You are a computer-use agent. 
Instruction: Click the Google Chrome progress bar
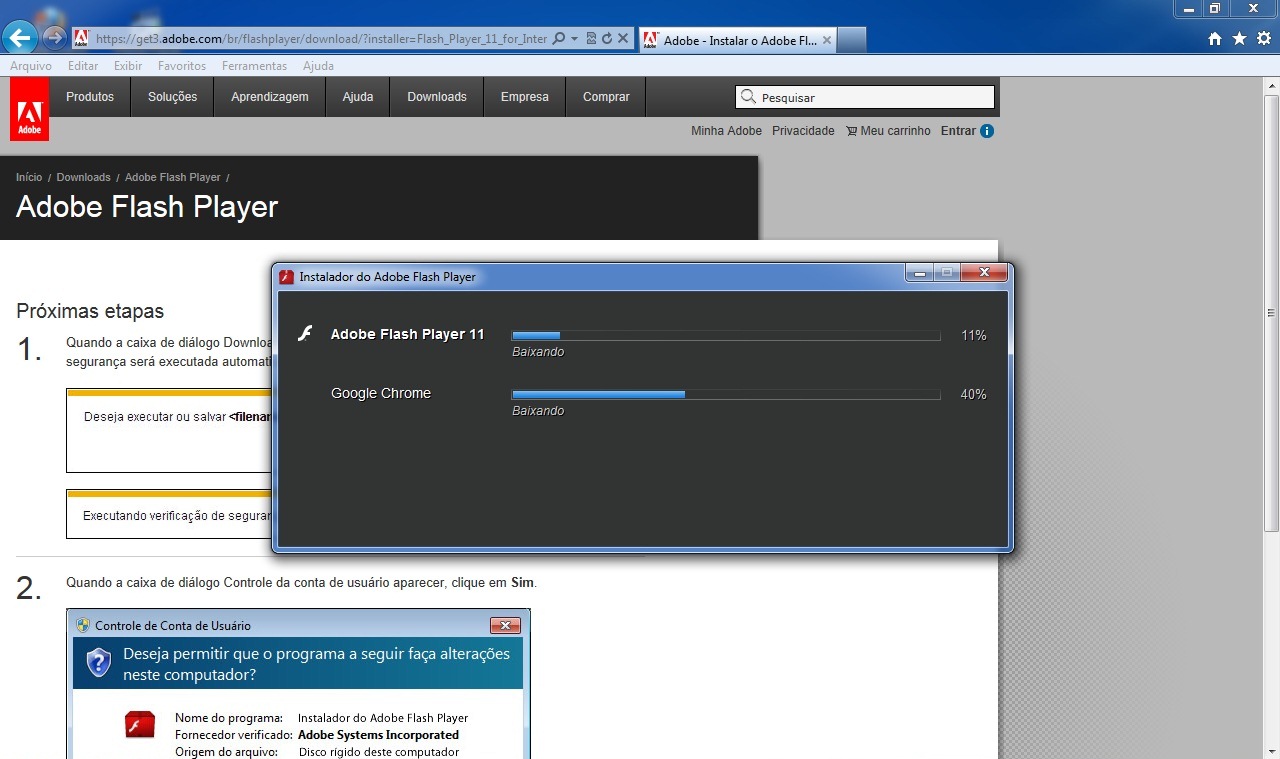pyautogui.click(x=726, y=395)
